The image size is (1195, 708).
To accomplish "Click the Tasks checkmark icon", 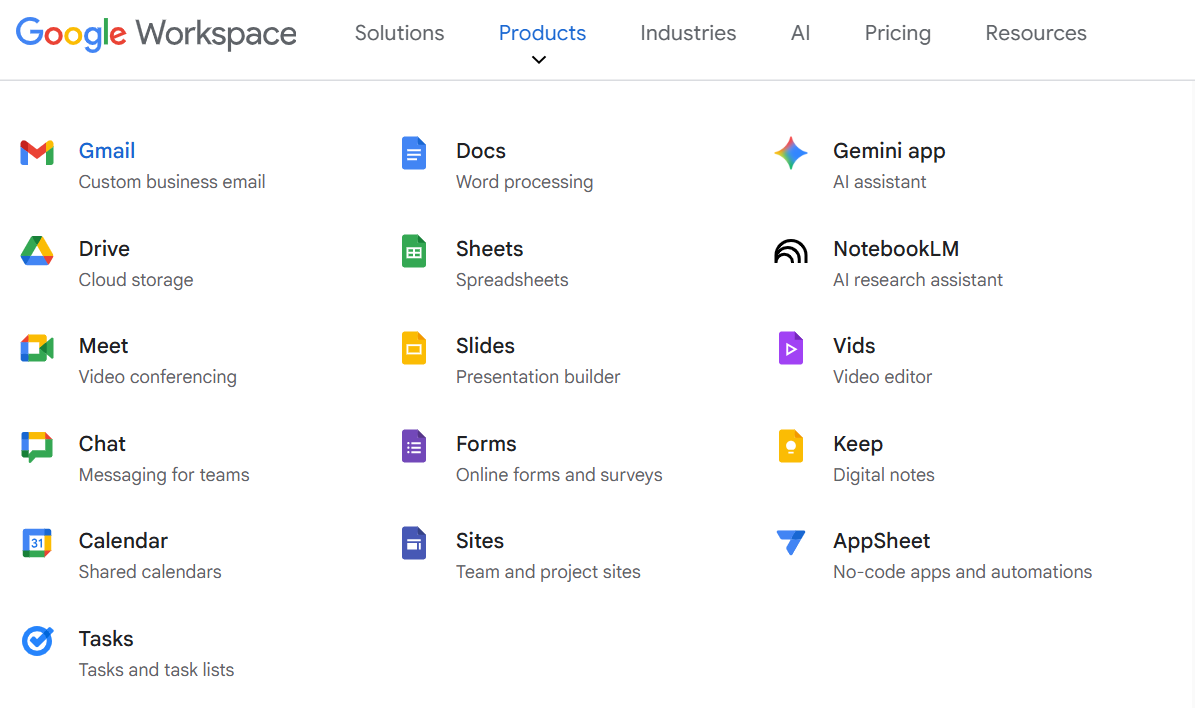I will tap(37, 641).
